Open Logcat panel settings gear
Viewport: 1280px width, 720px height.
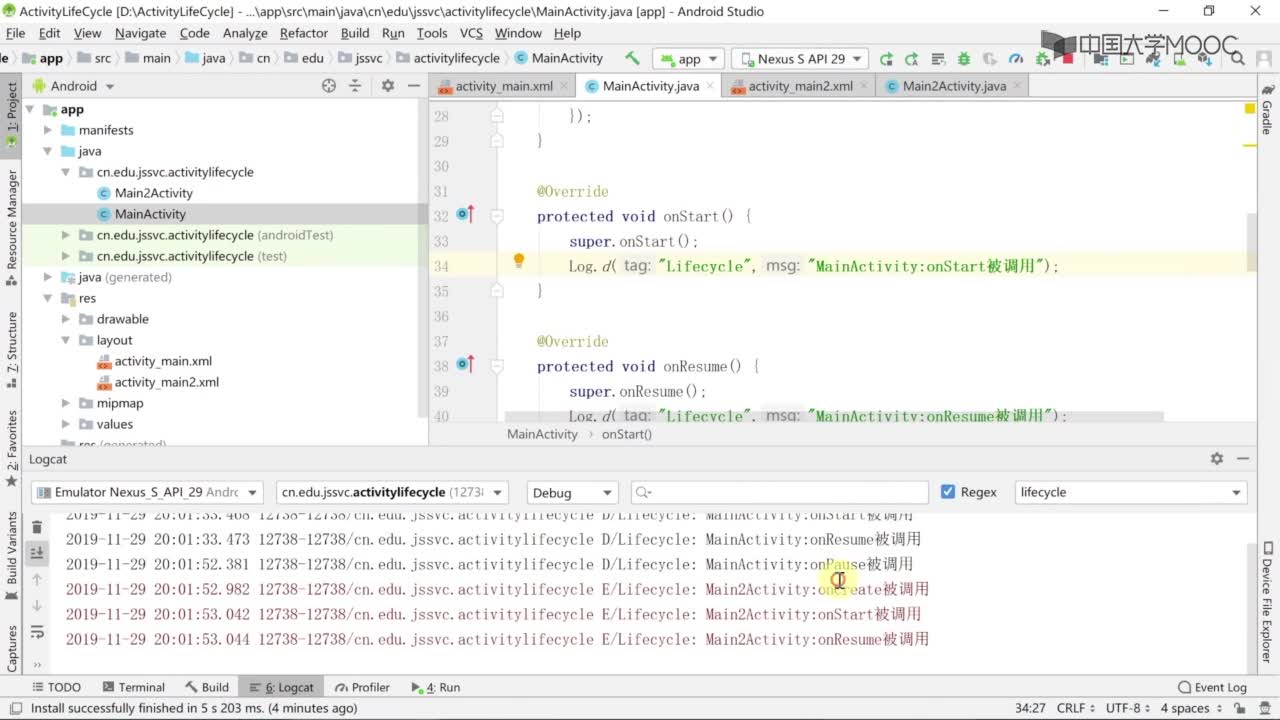click(x=1217, y=458)
